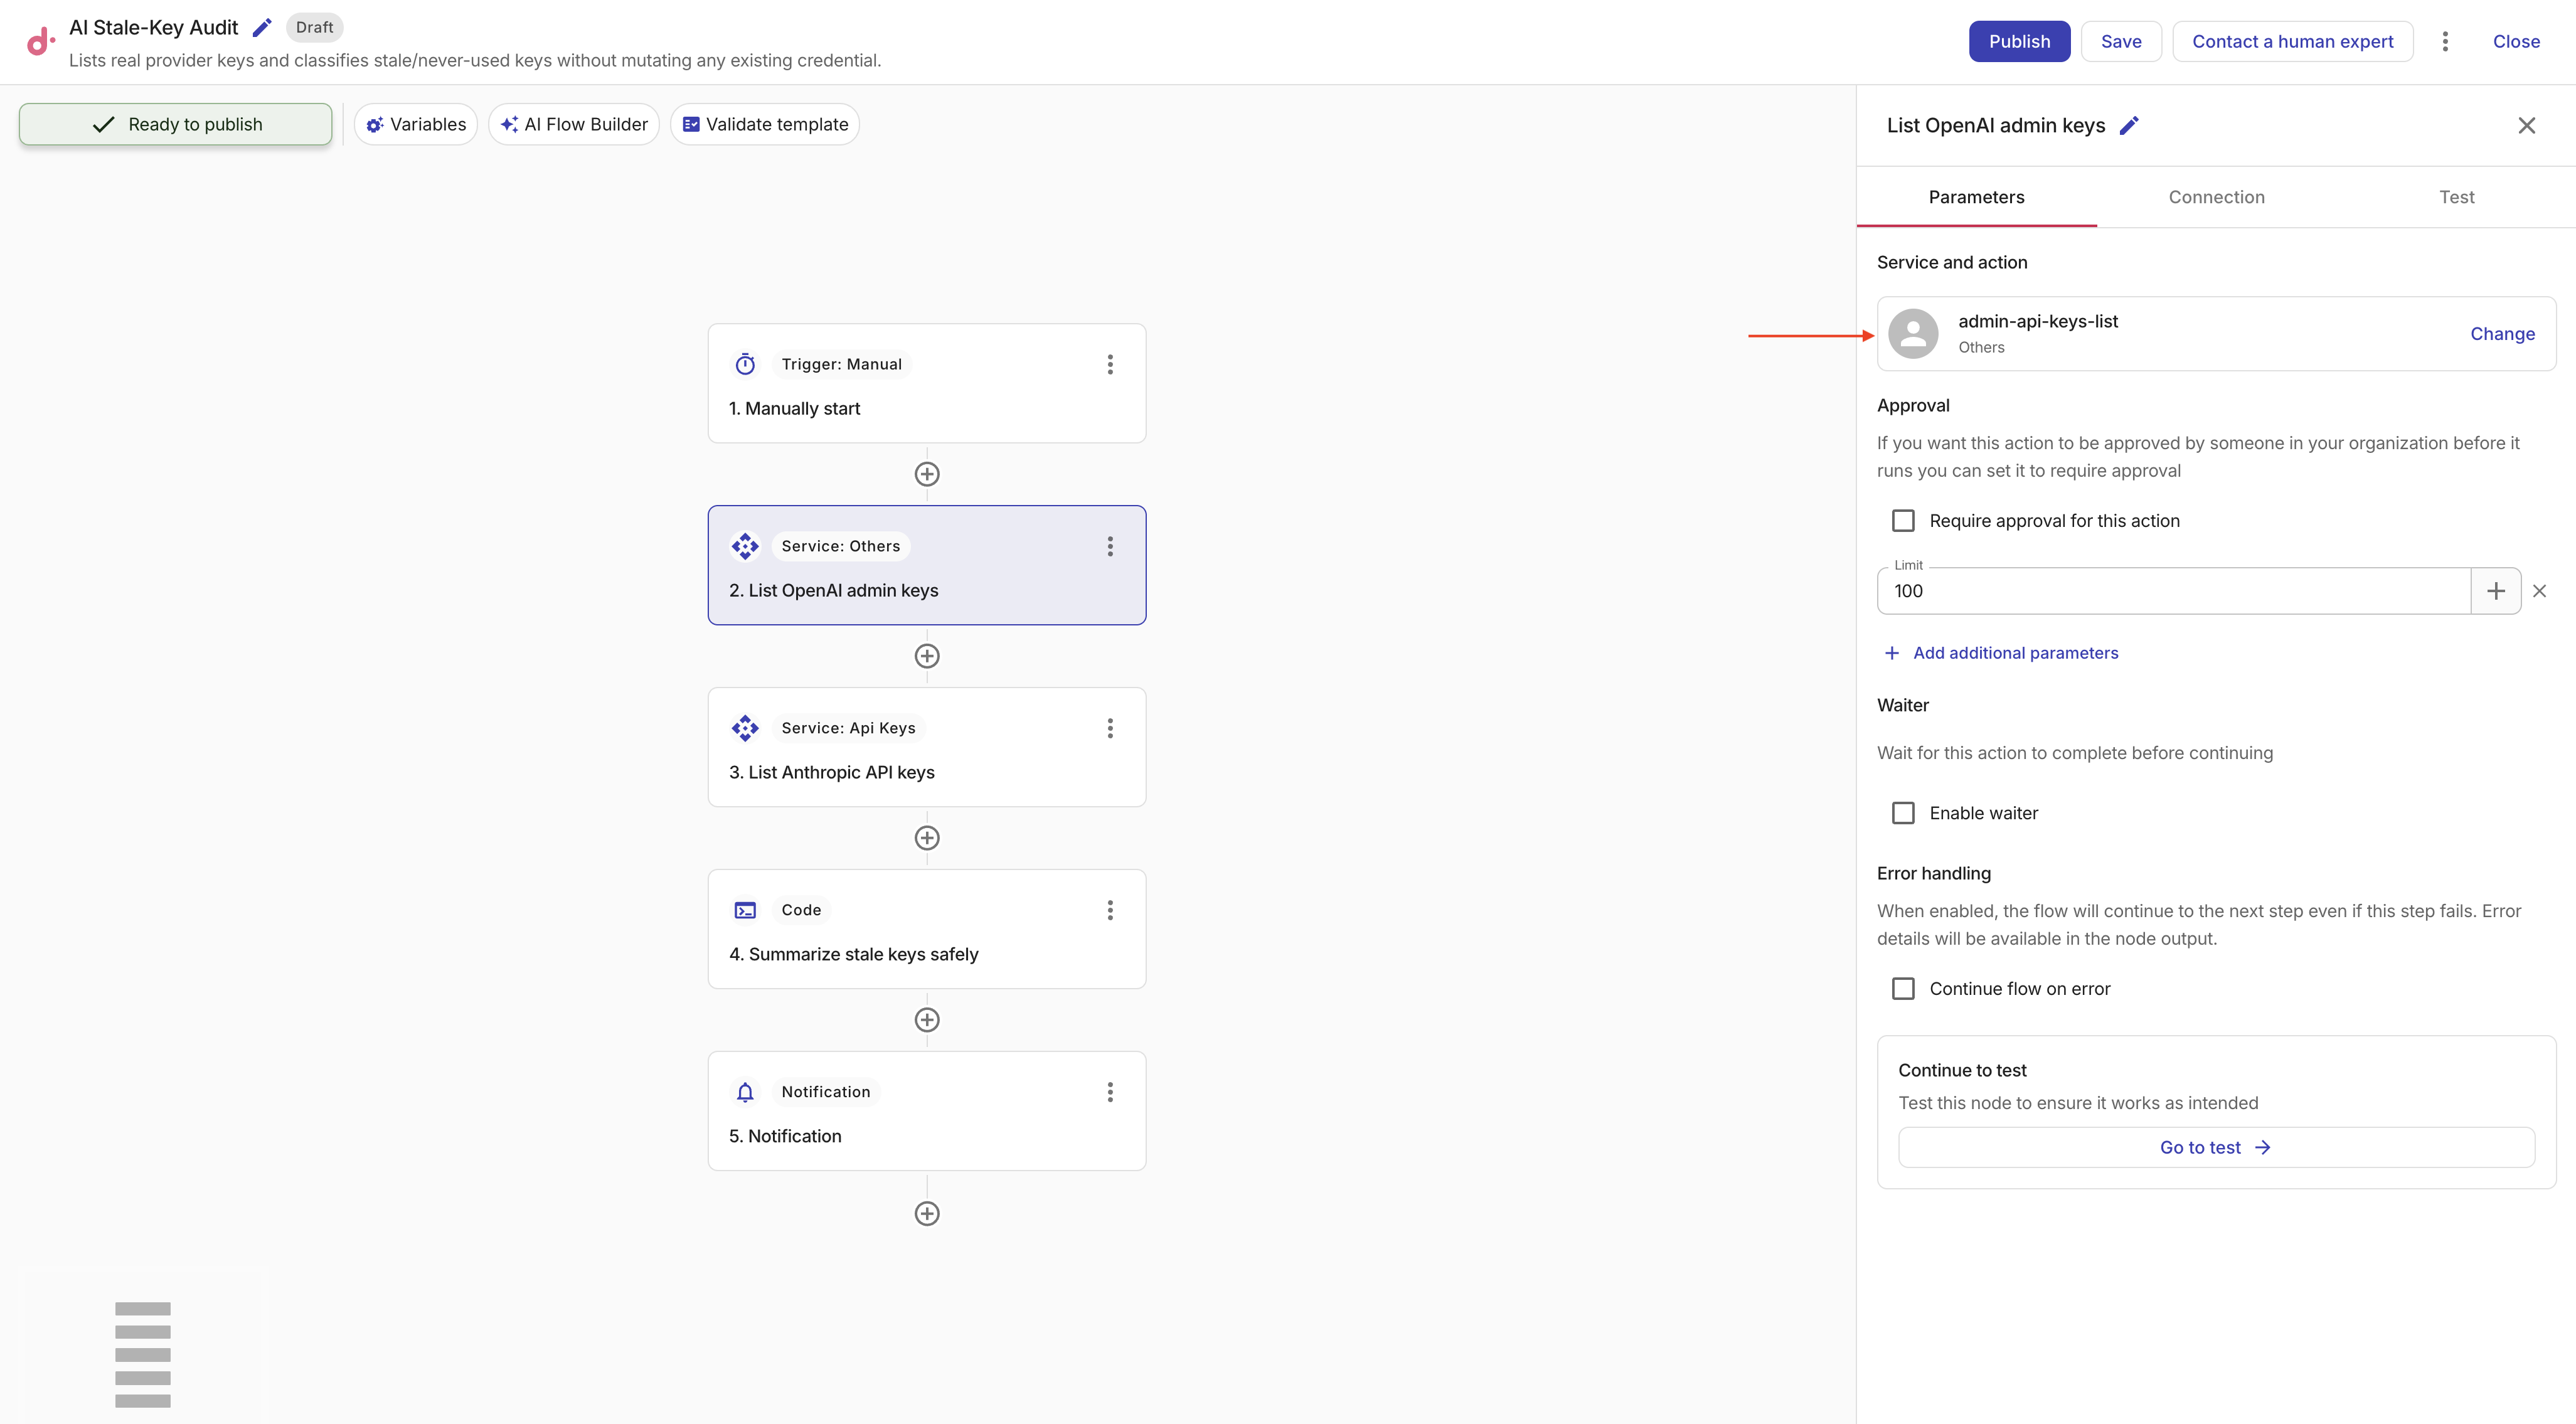Remove the Limit parameter with X

point(2539,591)
